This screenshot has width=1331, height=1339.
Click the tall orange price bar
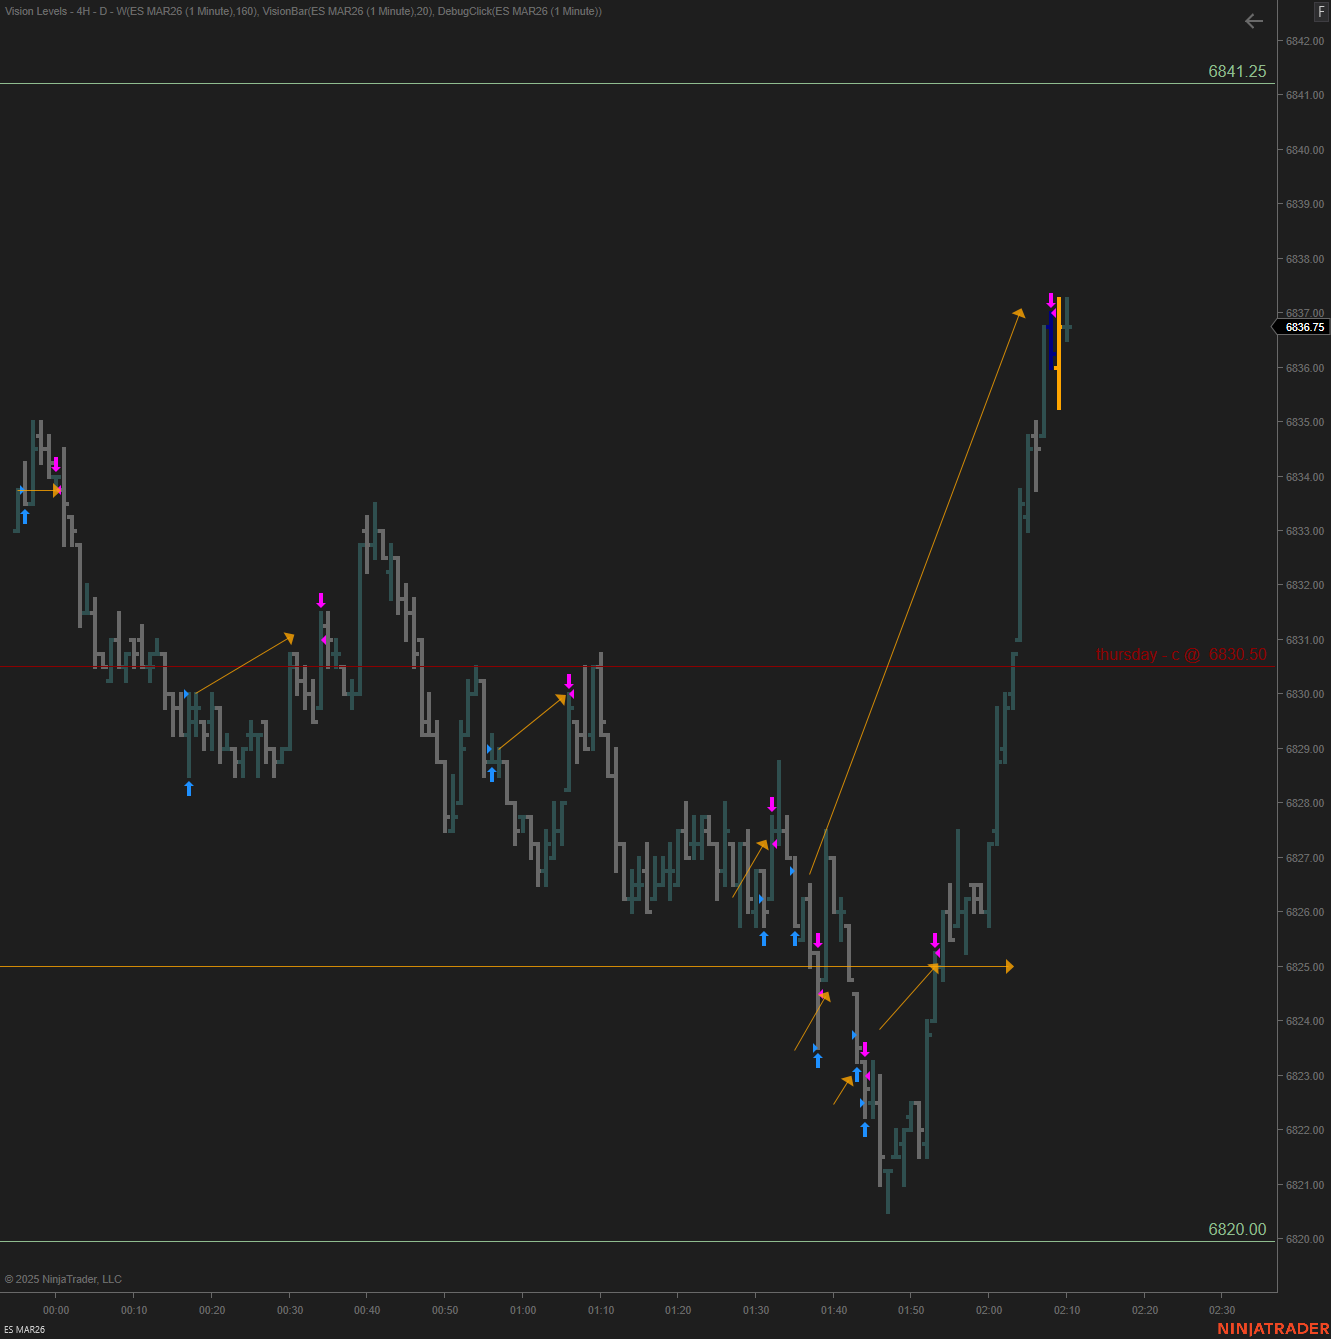pos(1059,353)
